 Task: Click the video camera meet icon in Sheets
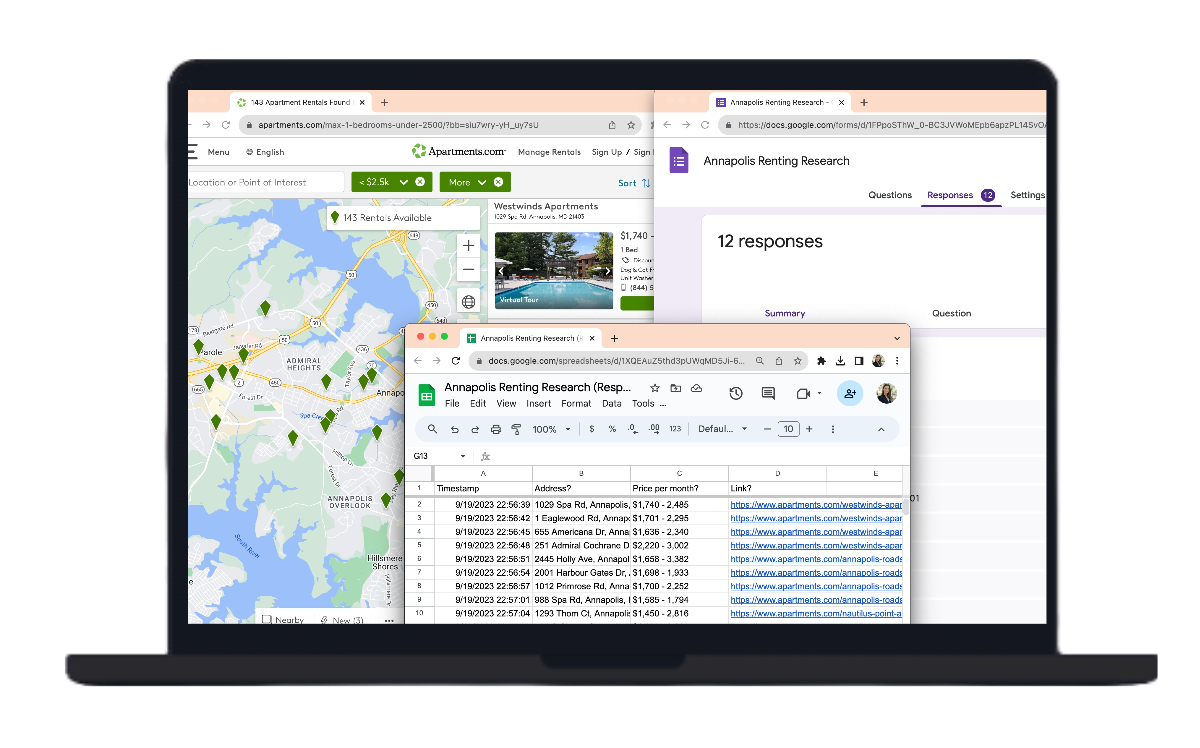803,393
